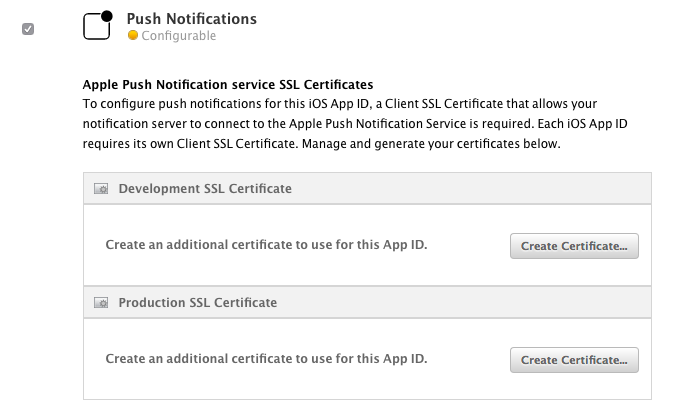Viewport: 682px width, 412px height.
Task: Click the Push Notifications app icon
Action: point(97,27)
